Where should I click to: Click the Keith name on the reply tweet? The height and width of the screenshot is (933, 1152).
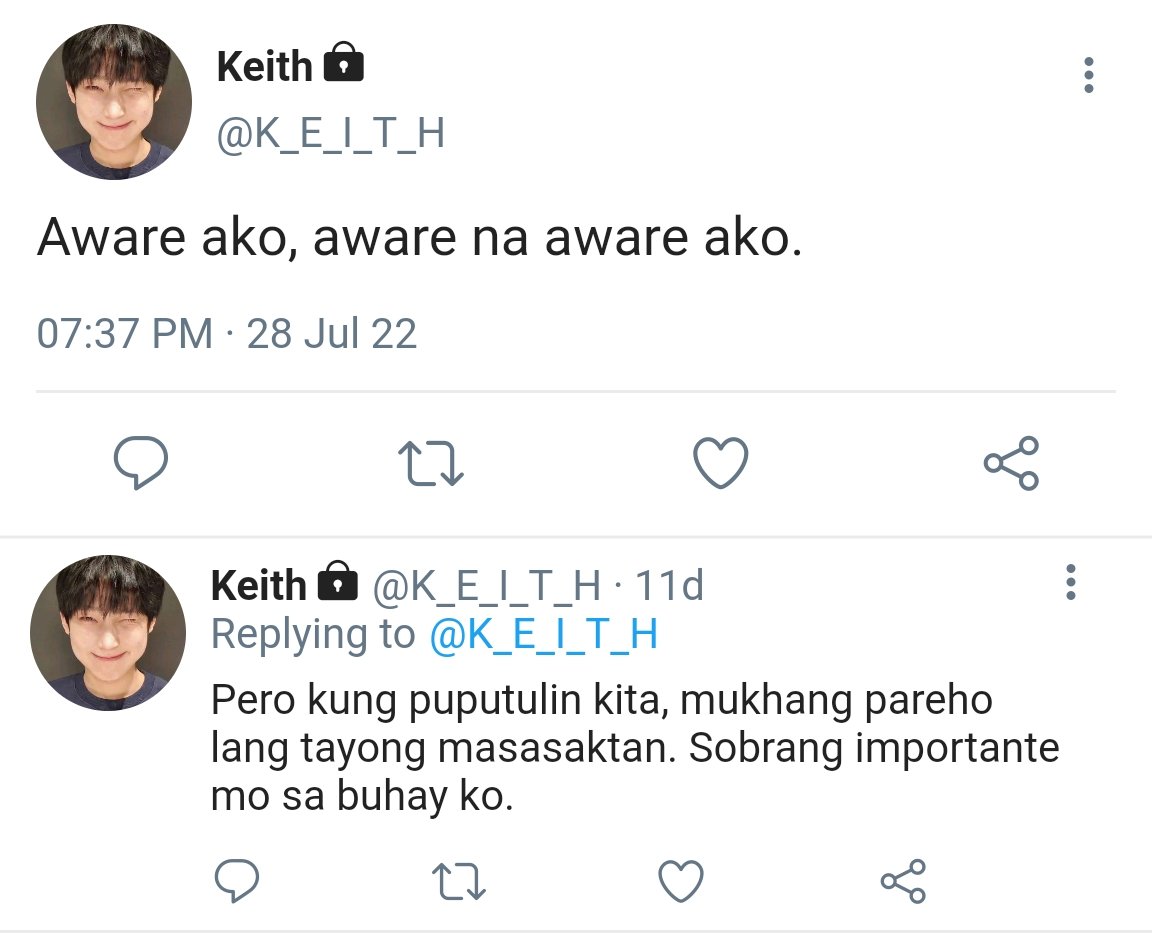tap(259, 585)
